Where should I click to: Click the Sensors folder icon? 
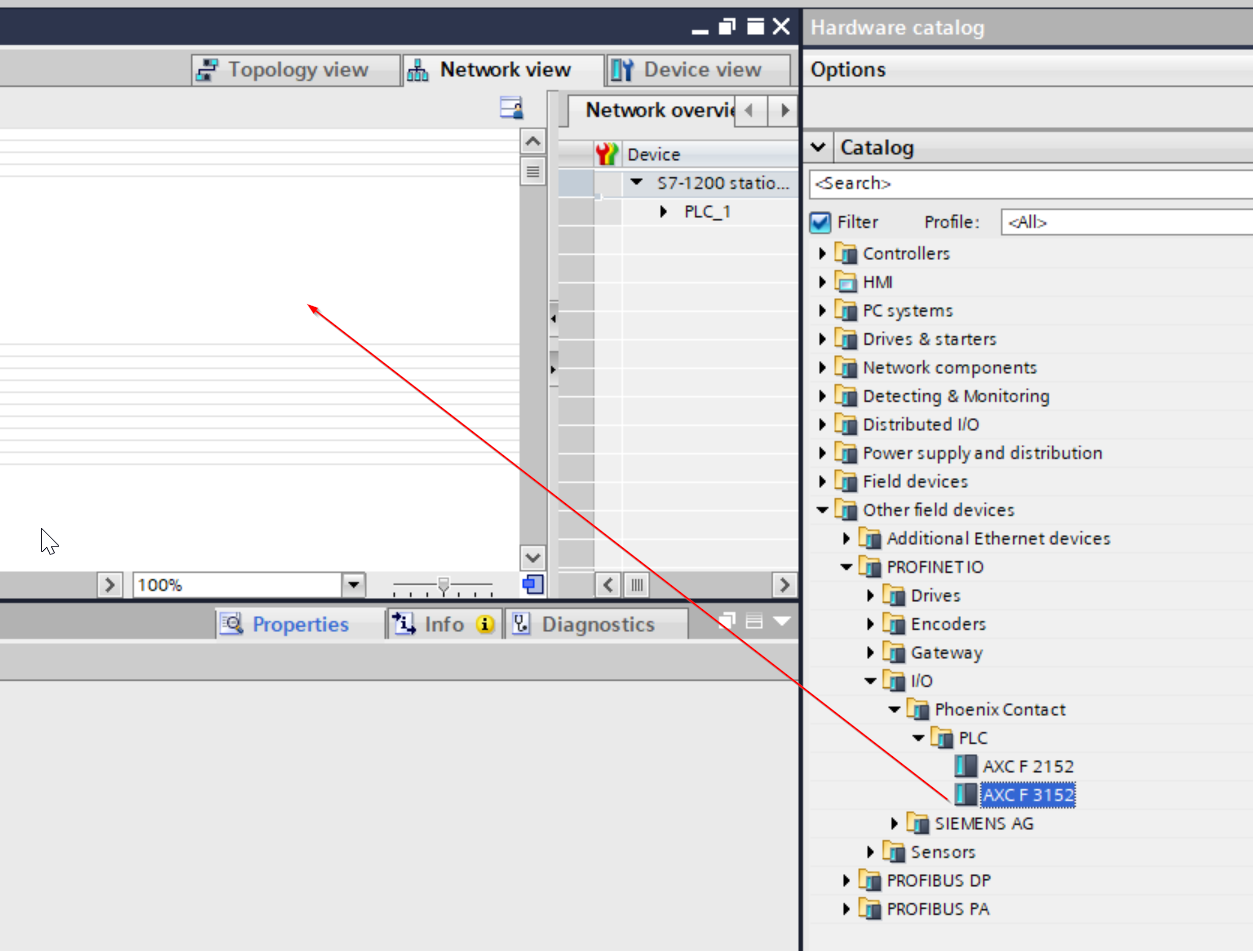point(894,852)
